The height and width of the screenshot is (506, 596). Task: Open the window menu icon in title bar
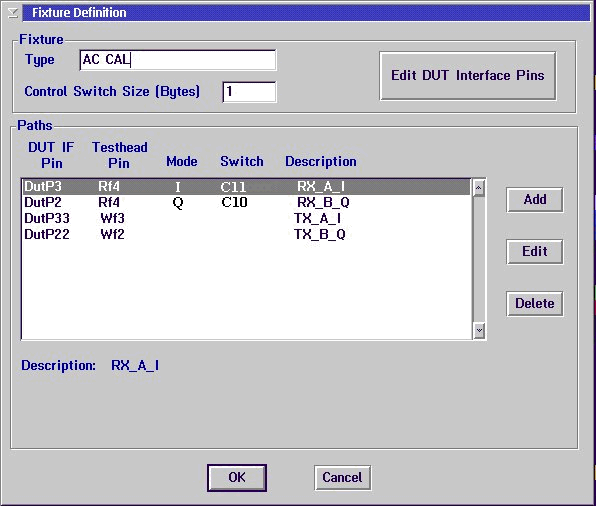click(x=13, y=13)
